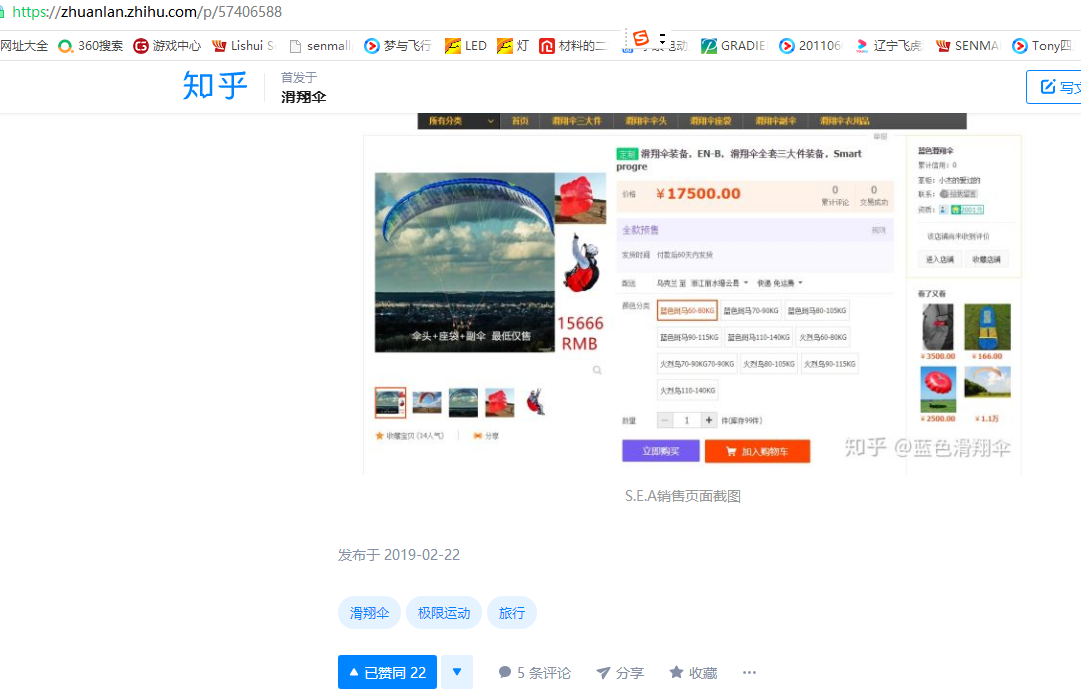Click the publish date 发布于 2019-02-22

point(398,555)
